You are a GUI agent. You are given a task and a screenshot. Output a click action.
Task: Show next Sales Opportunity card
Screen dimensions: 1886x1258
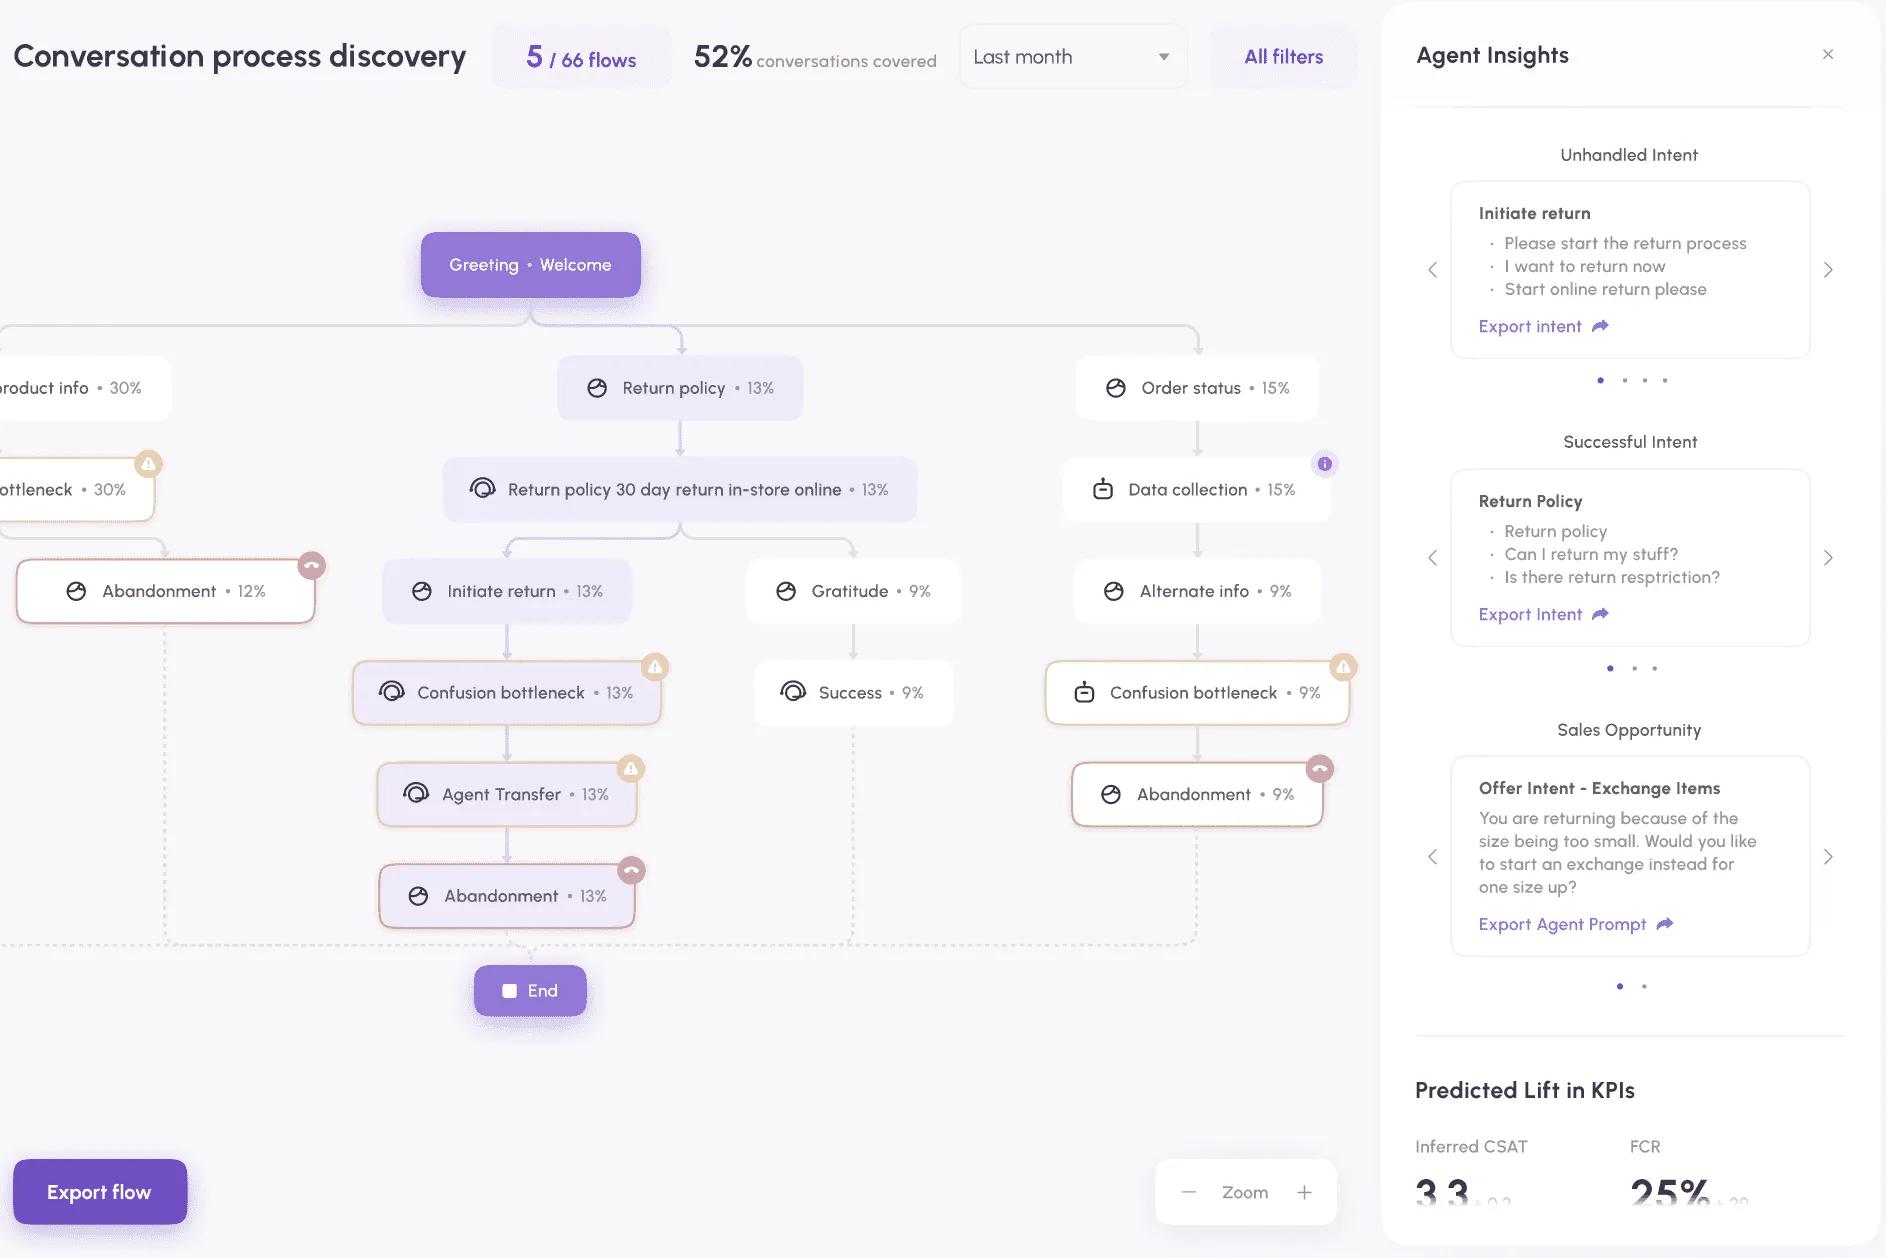[1828, 857]
